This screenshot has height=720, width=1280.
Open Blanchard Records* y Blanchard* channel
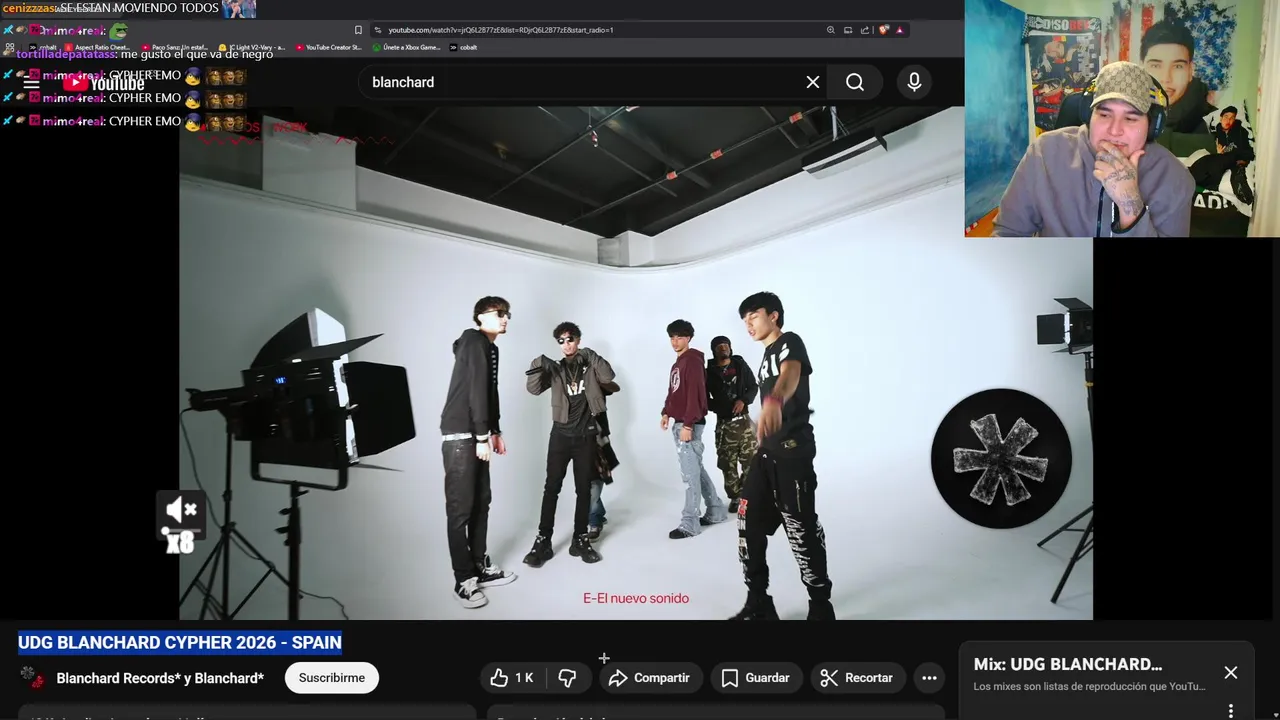160,678
